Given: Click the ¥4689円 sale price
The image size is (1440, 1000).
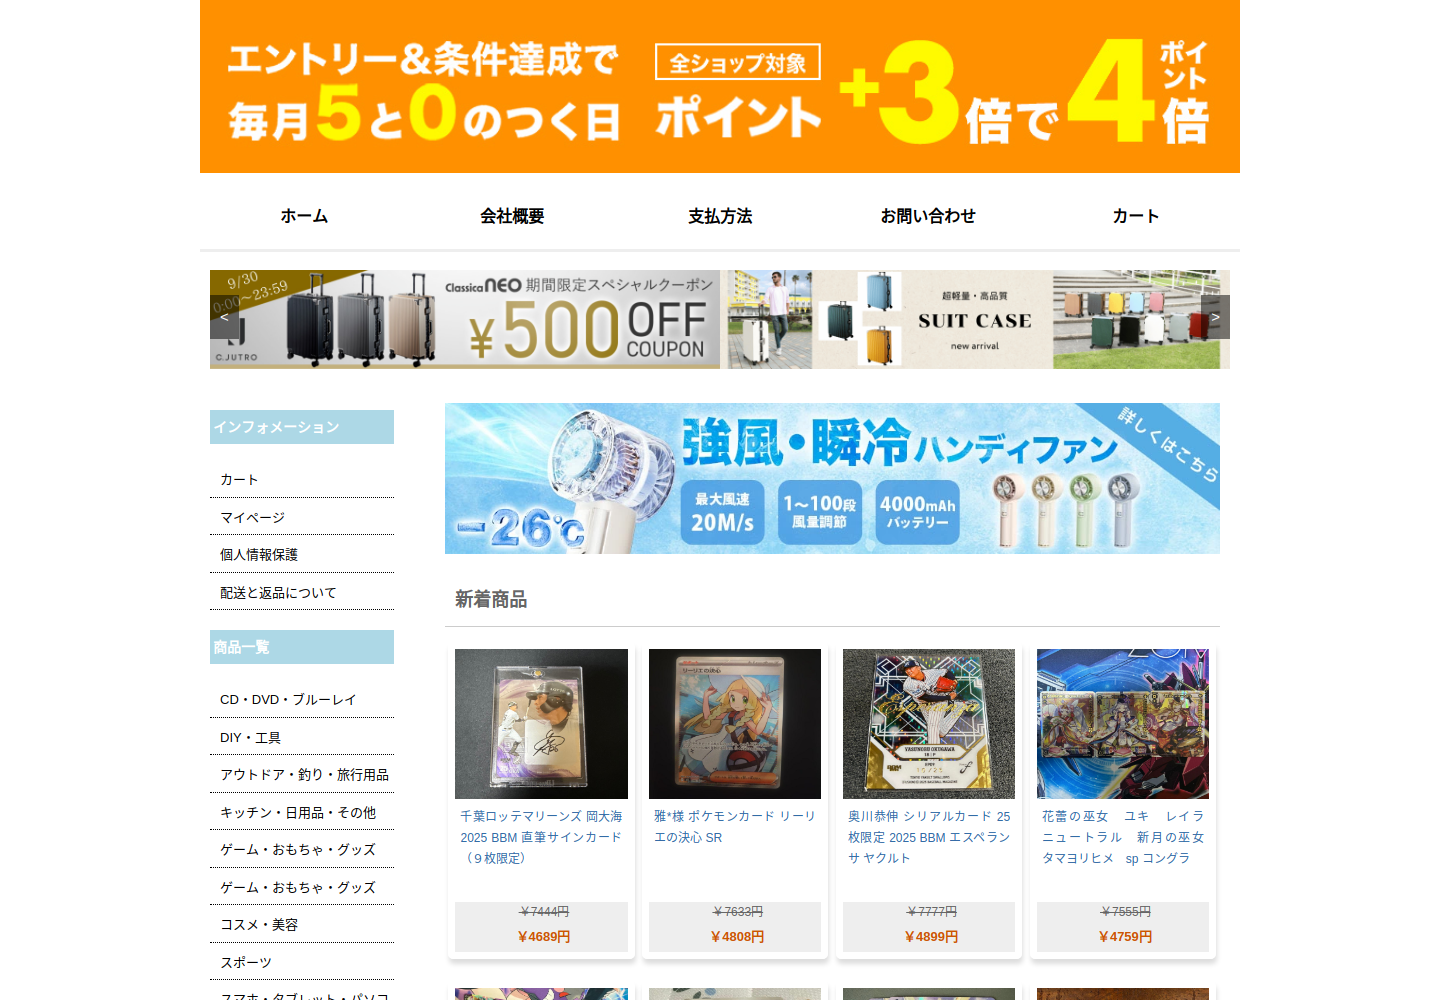Looking at the screenshot, I should (544, 937).
